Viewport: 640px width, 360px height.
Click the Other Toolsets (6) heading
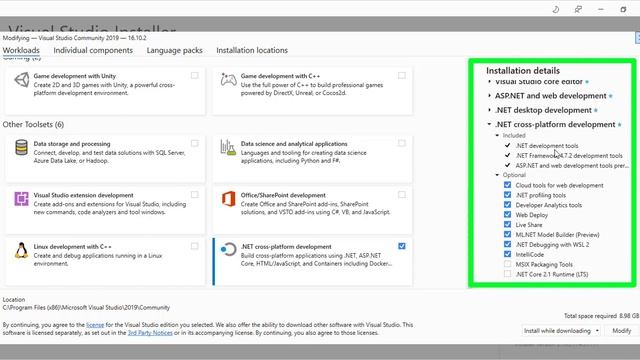tap(33, 124)
